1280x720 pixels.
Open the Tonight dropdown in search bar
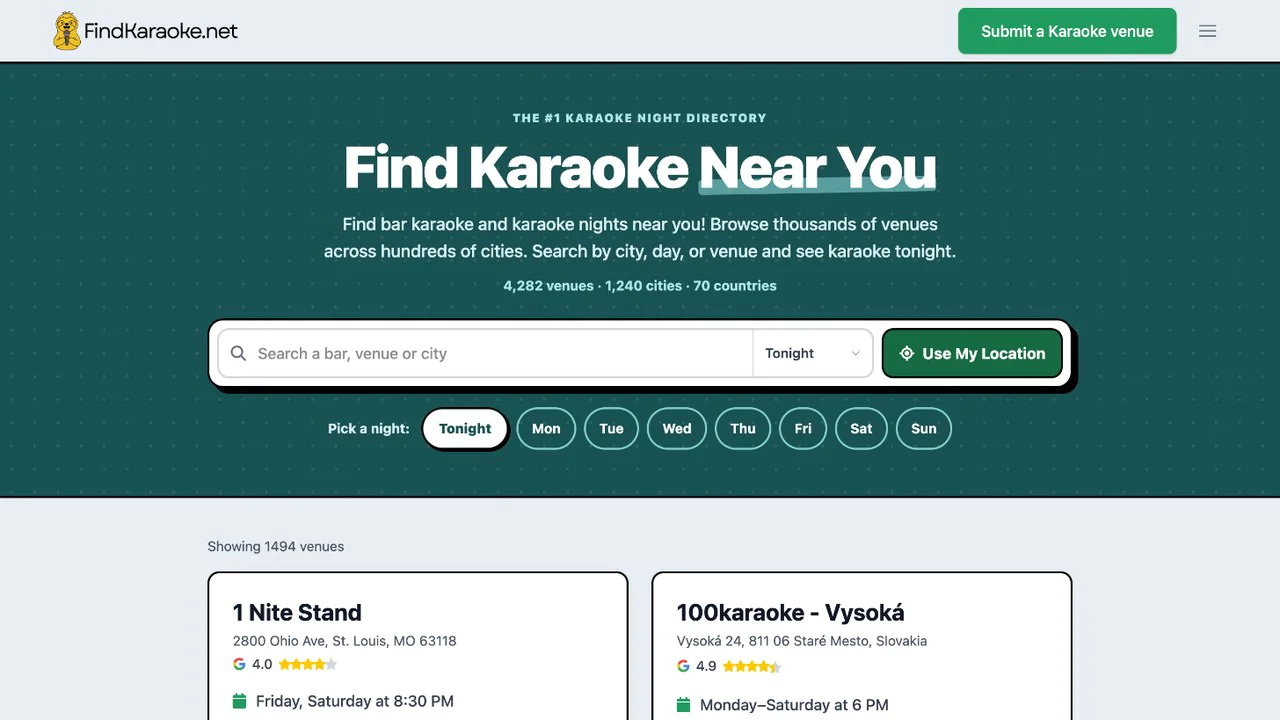click(812, 353)
